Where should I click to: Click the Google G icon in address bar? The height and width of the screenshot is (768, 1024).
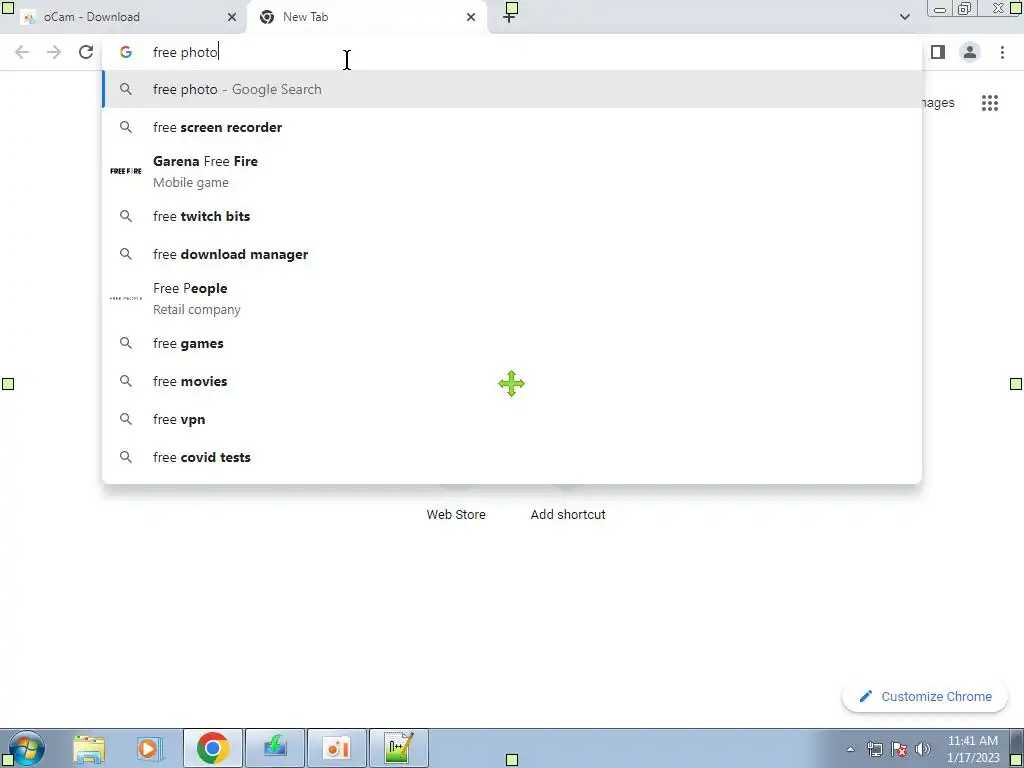coord(126,52)
